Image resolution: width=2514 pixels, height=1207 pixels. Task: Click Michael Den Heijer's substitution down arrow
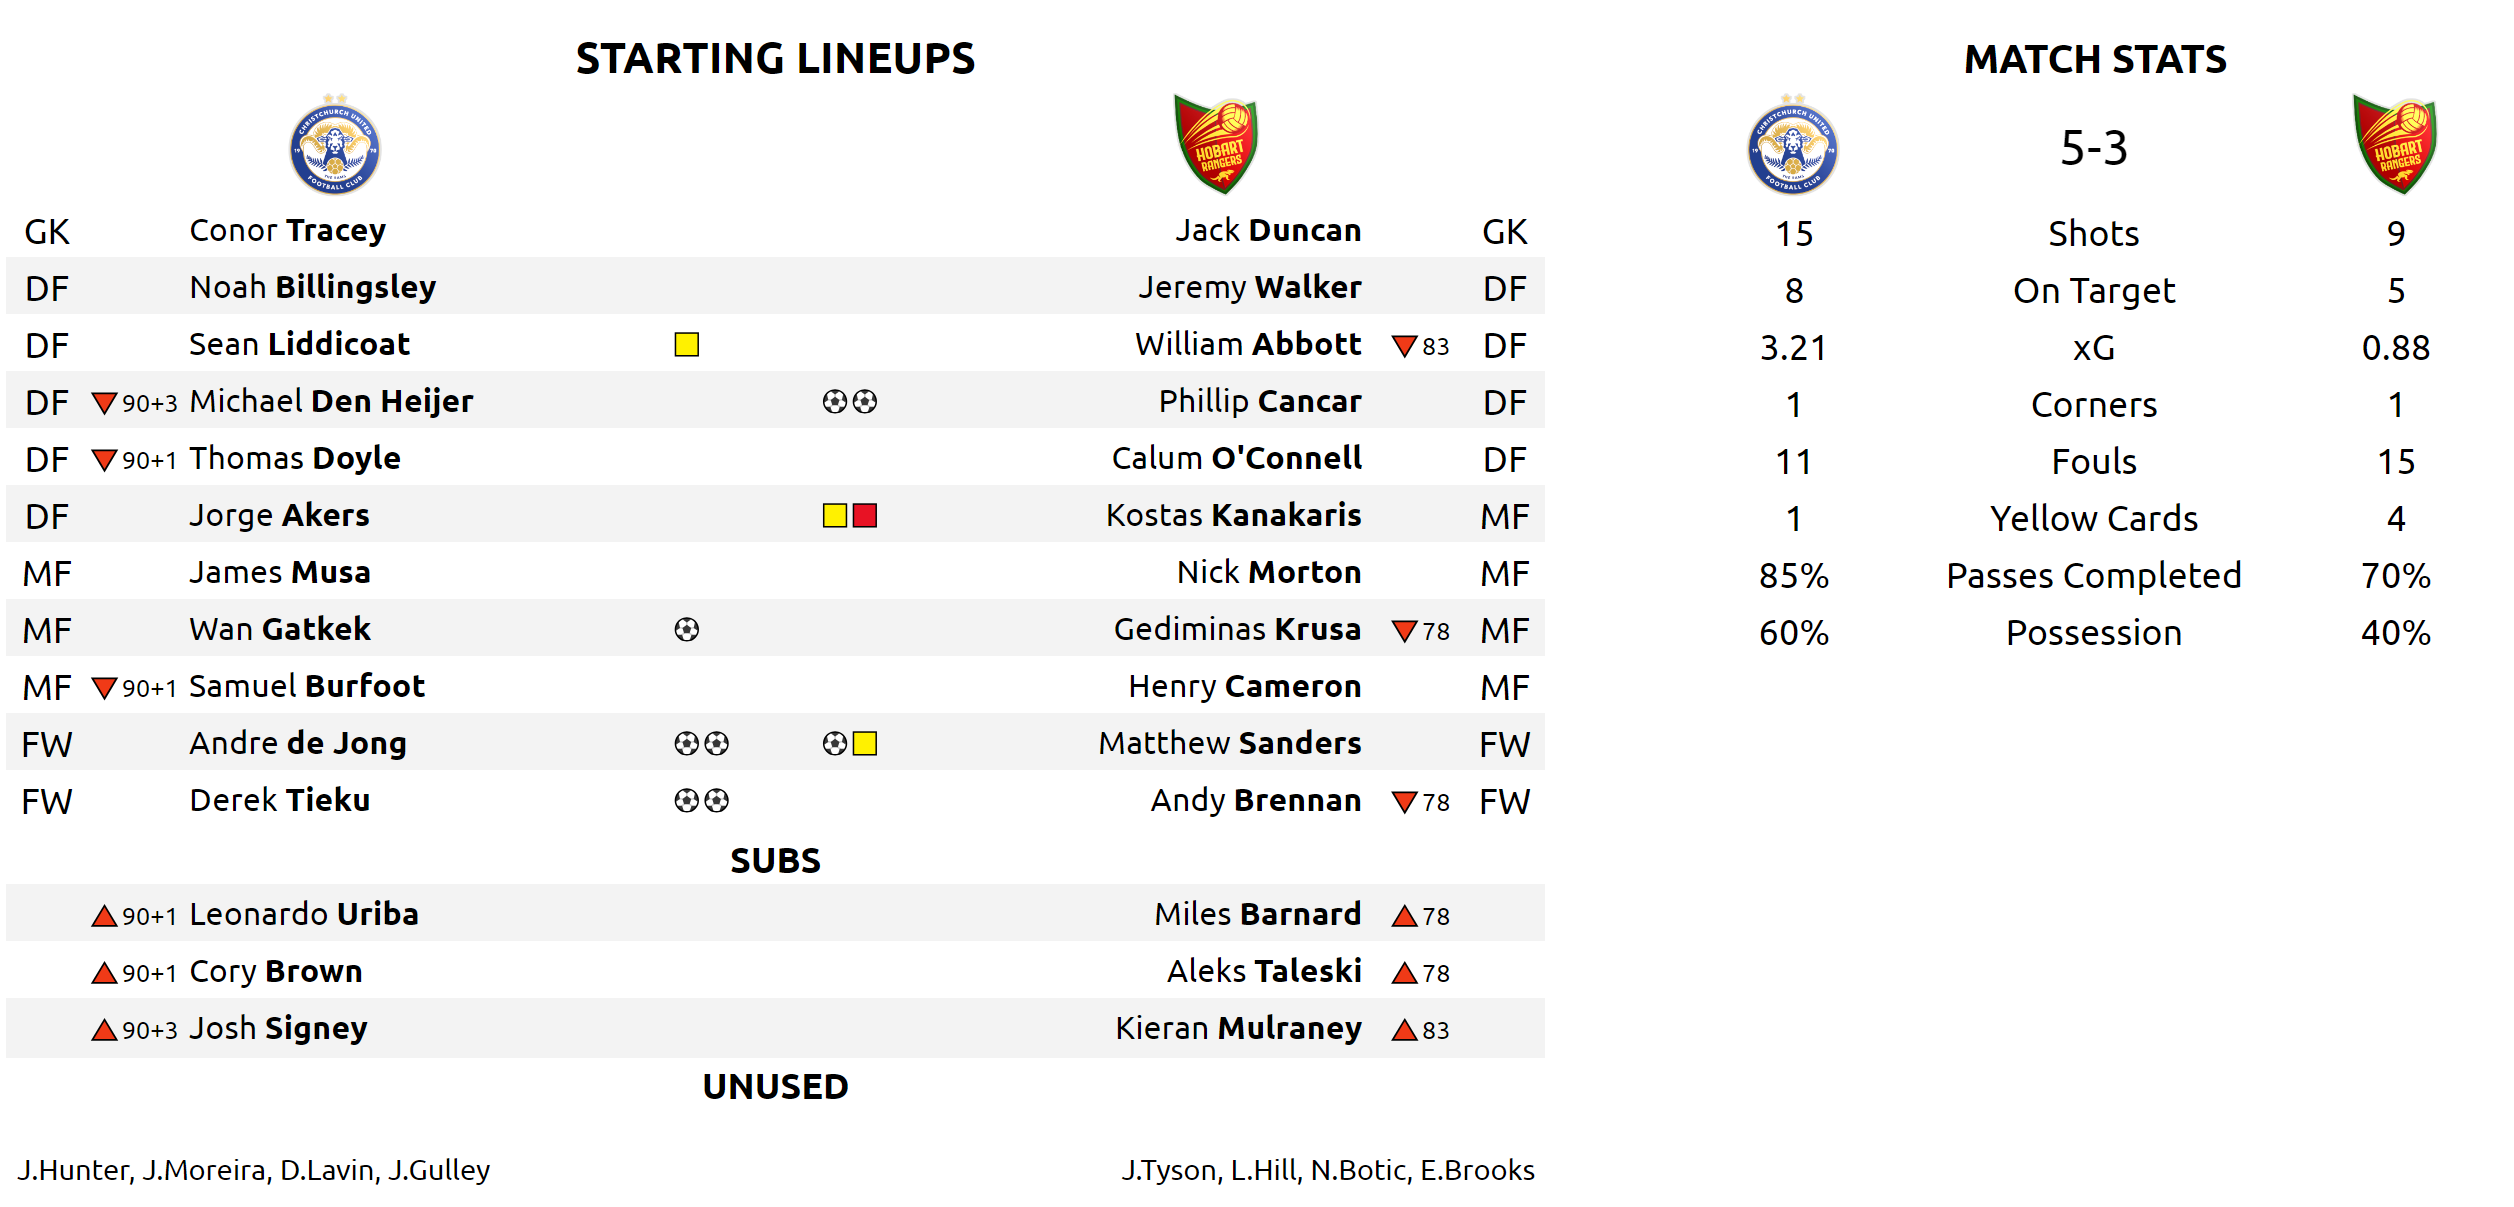tap(104, 403)
